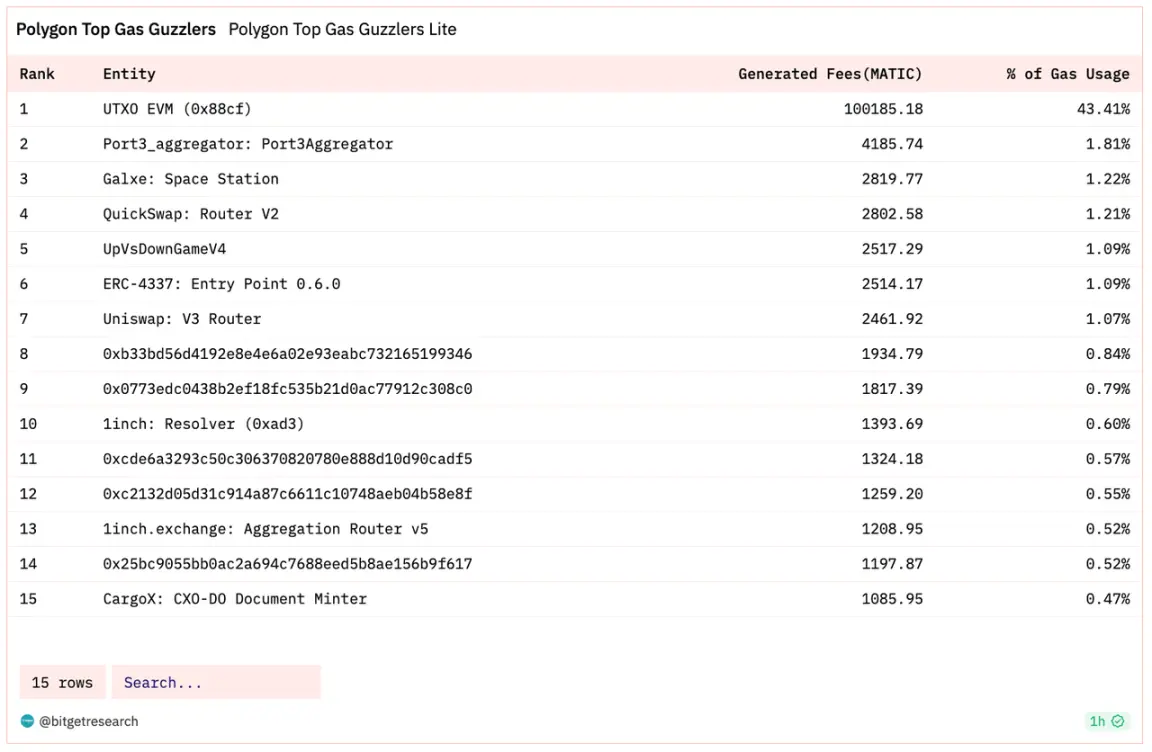Image resolution: width=1152 pixels, height=752 pixels.
Task: Click the bitgetresearch avatar icon
Action: coord(27,721)
